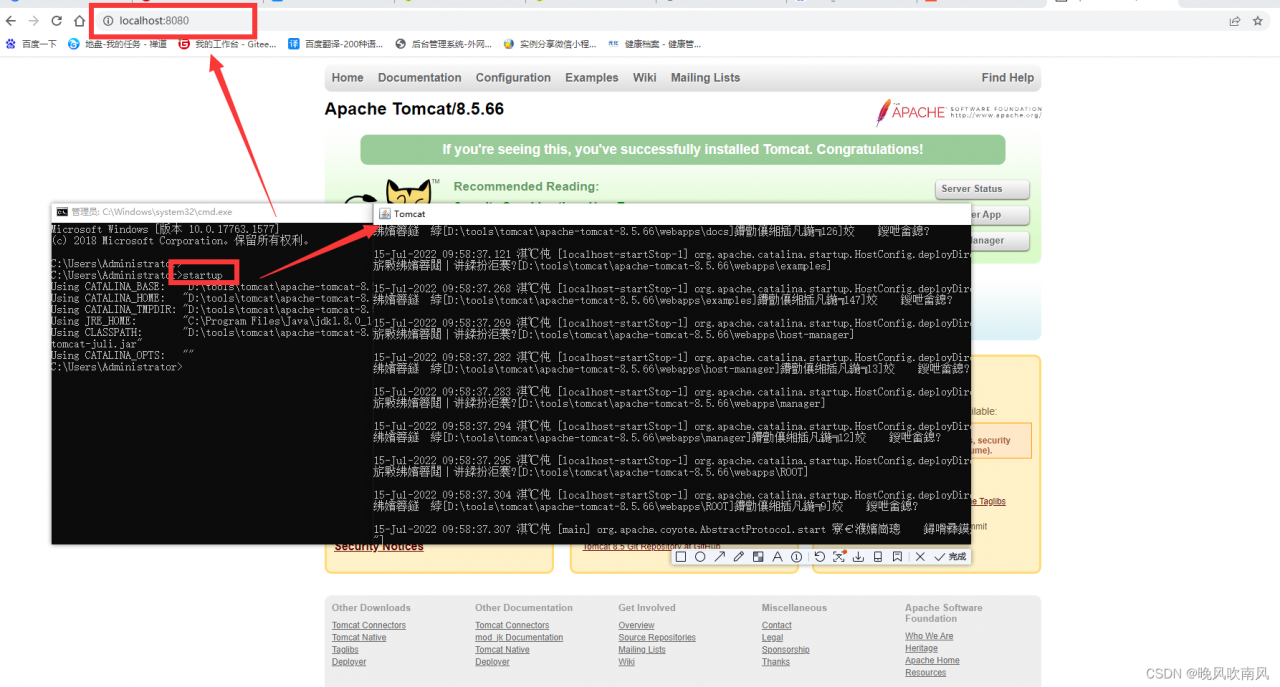Click the Apache Software Foundation logo
The image size is (1280, 687).
coord(958,111)
